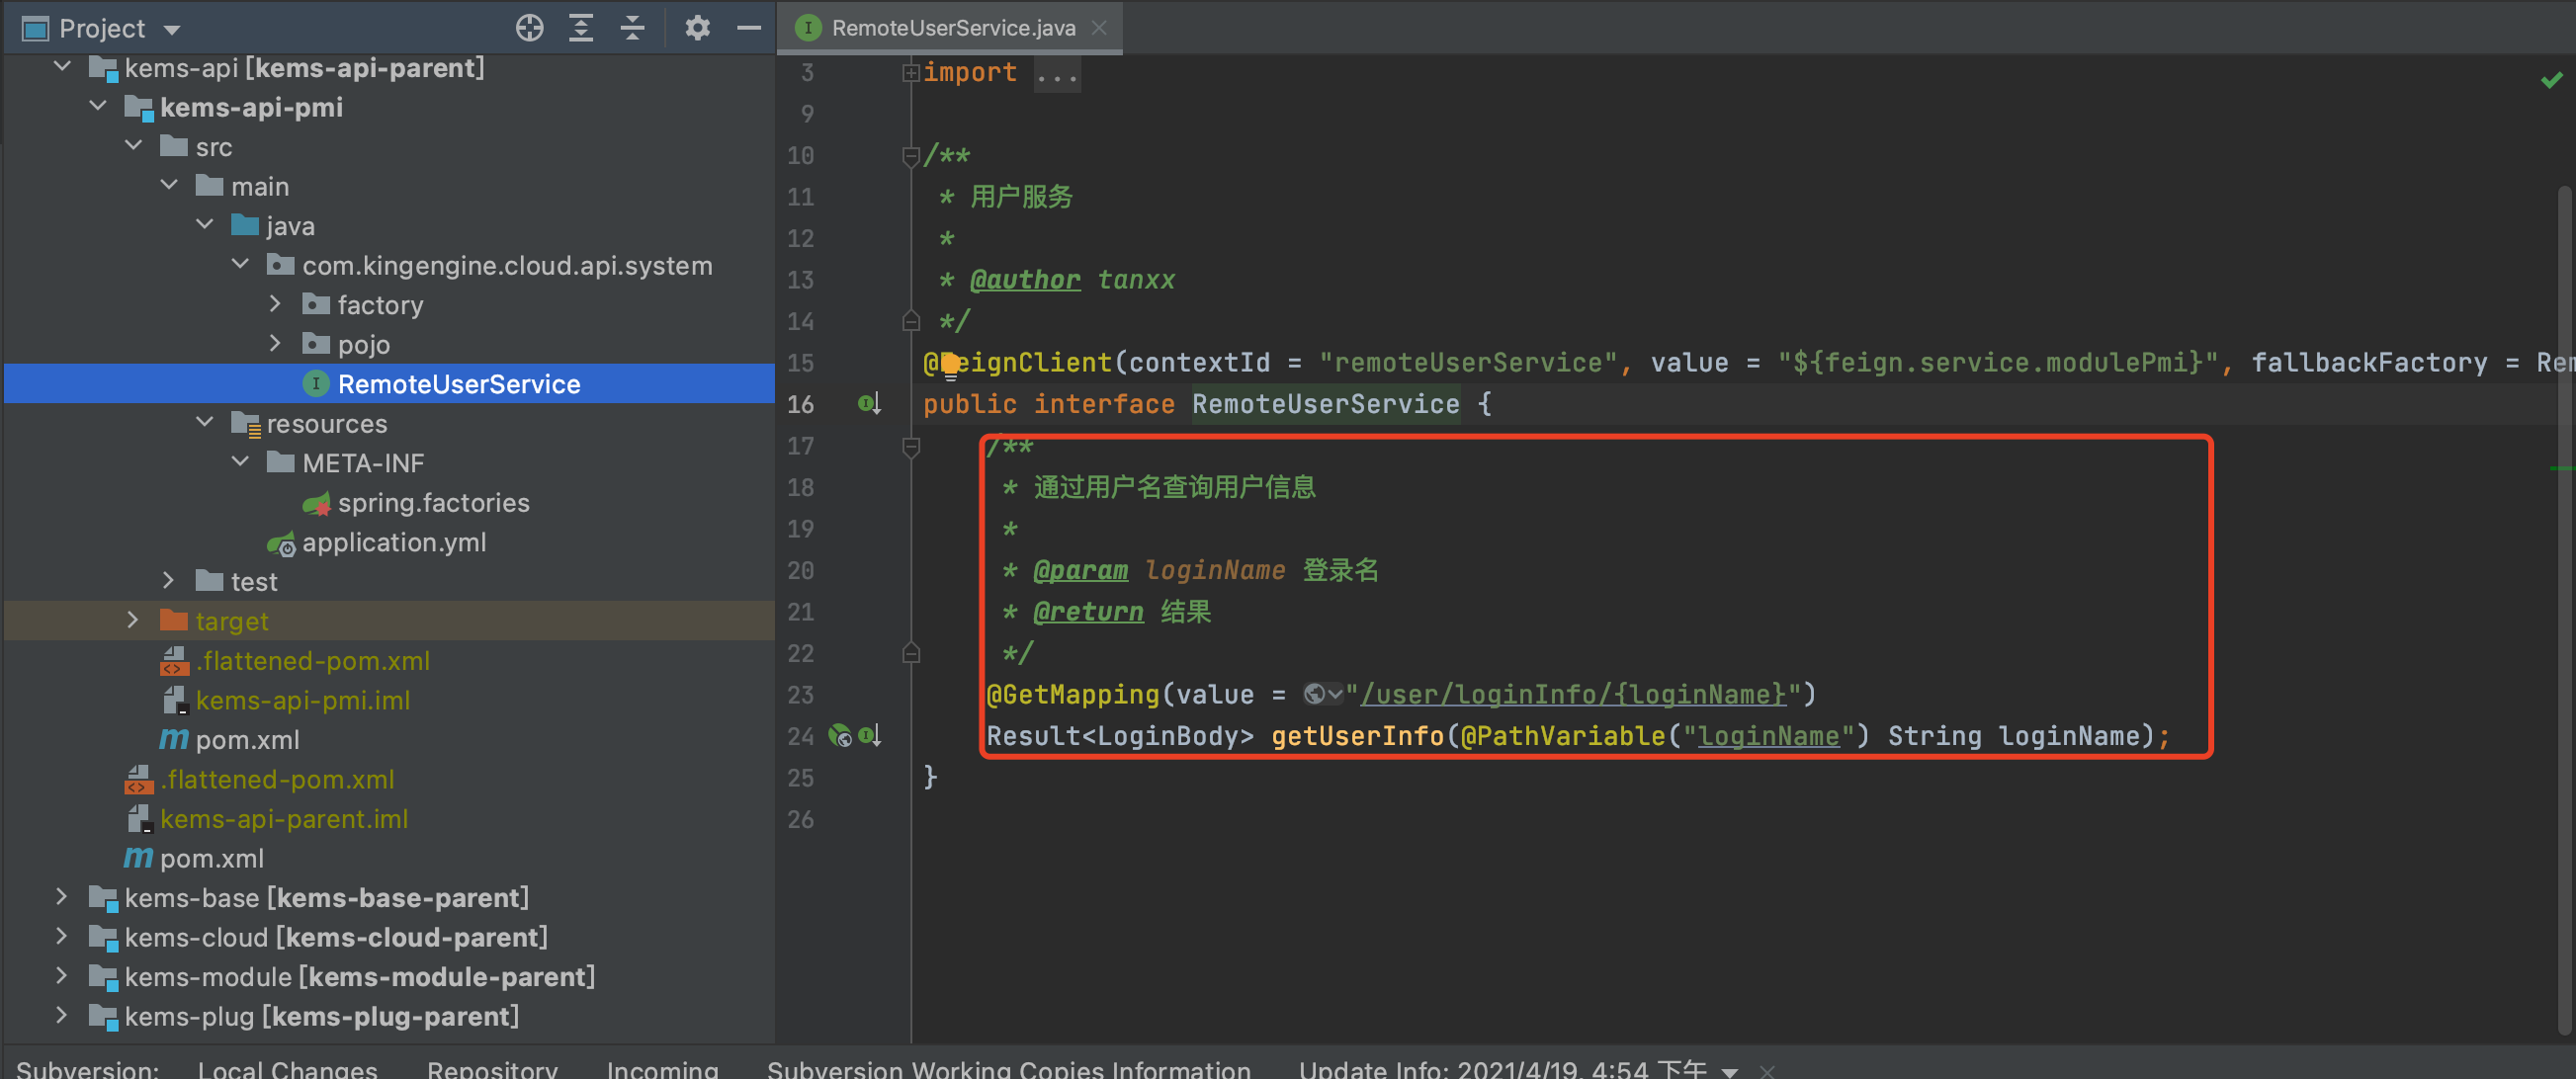Collapse the kems-api-pmi module node
The image size is (2576, 1079).
[x=98, y=106]
